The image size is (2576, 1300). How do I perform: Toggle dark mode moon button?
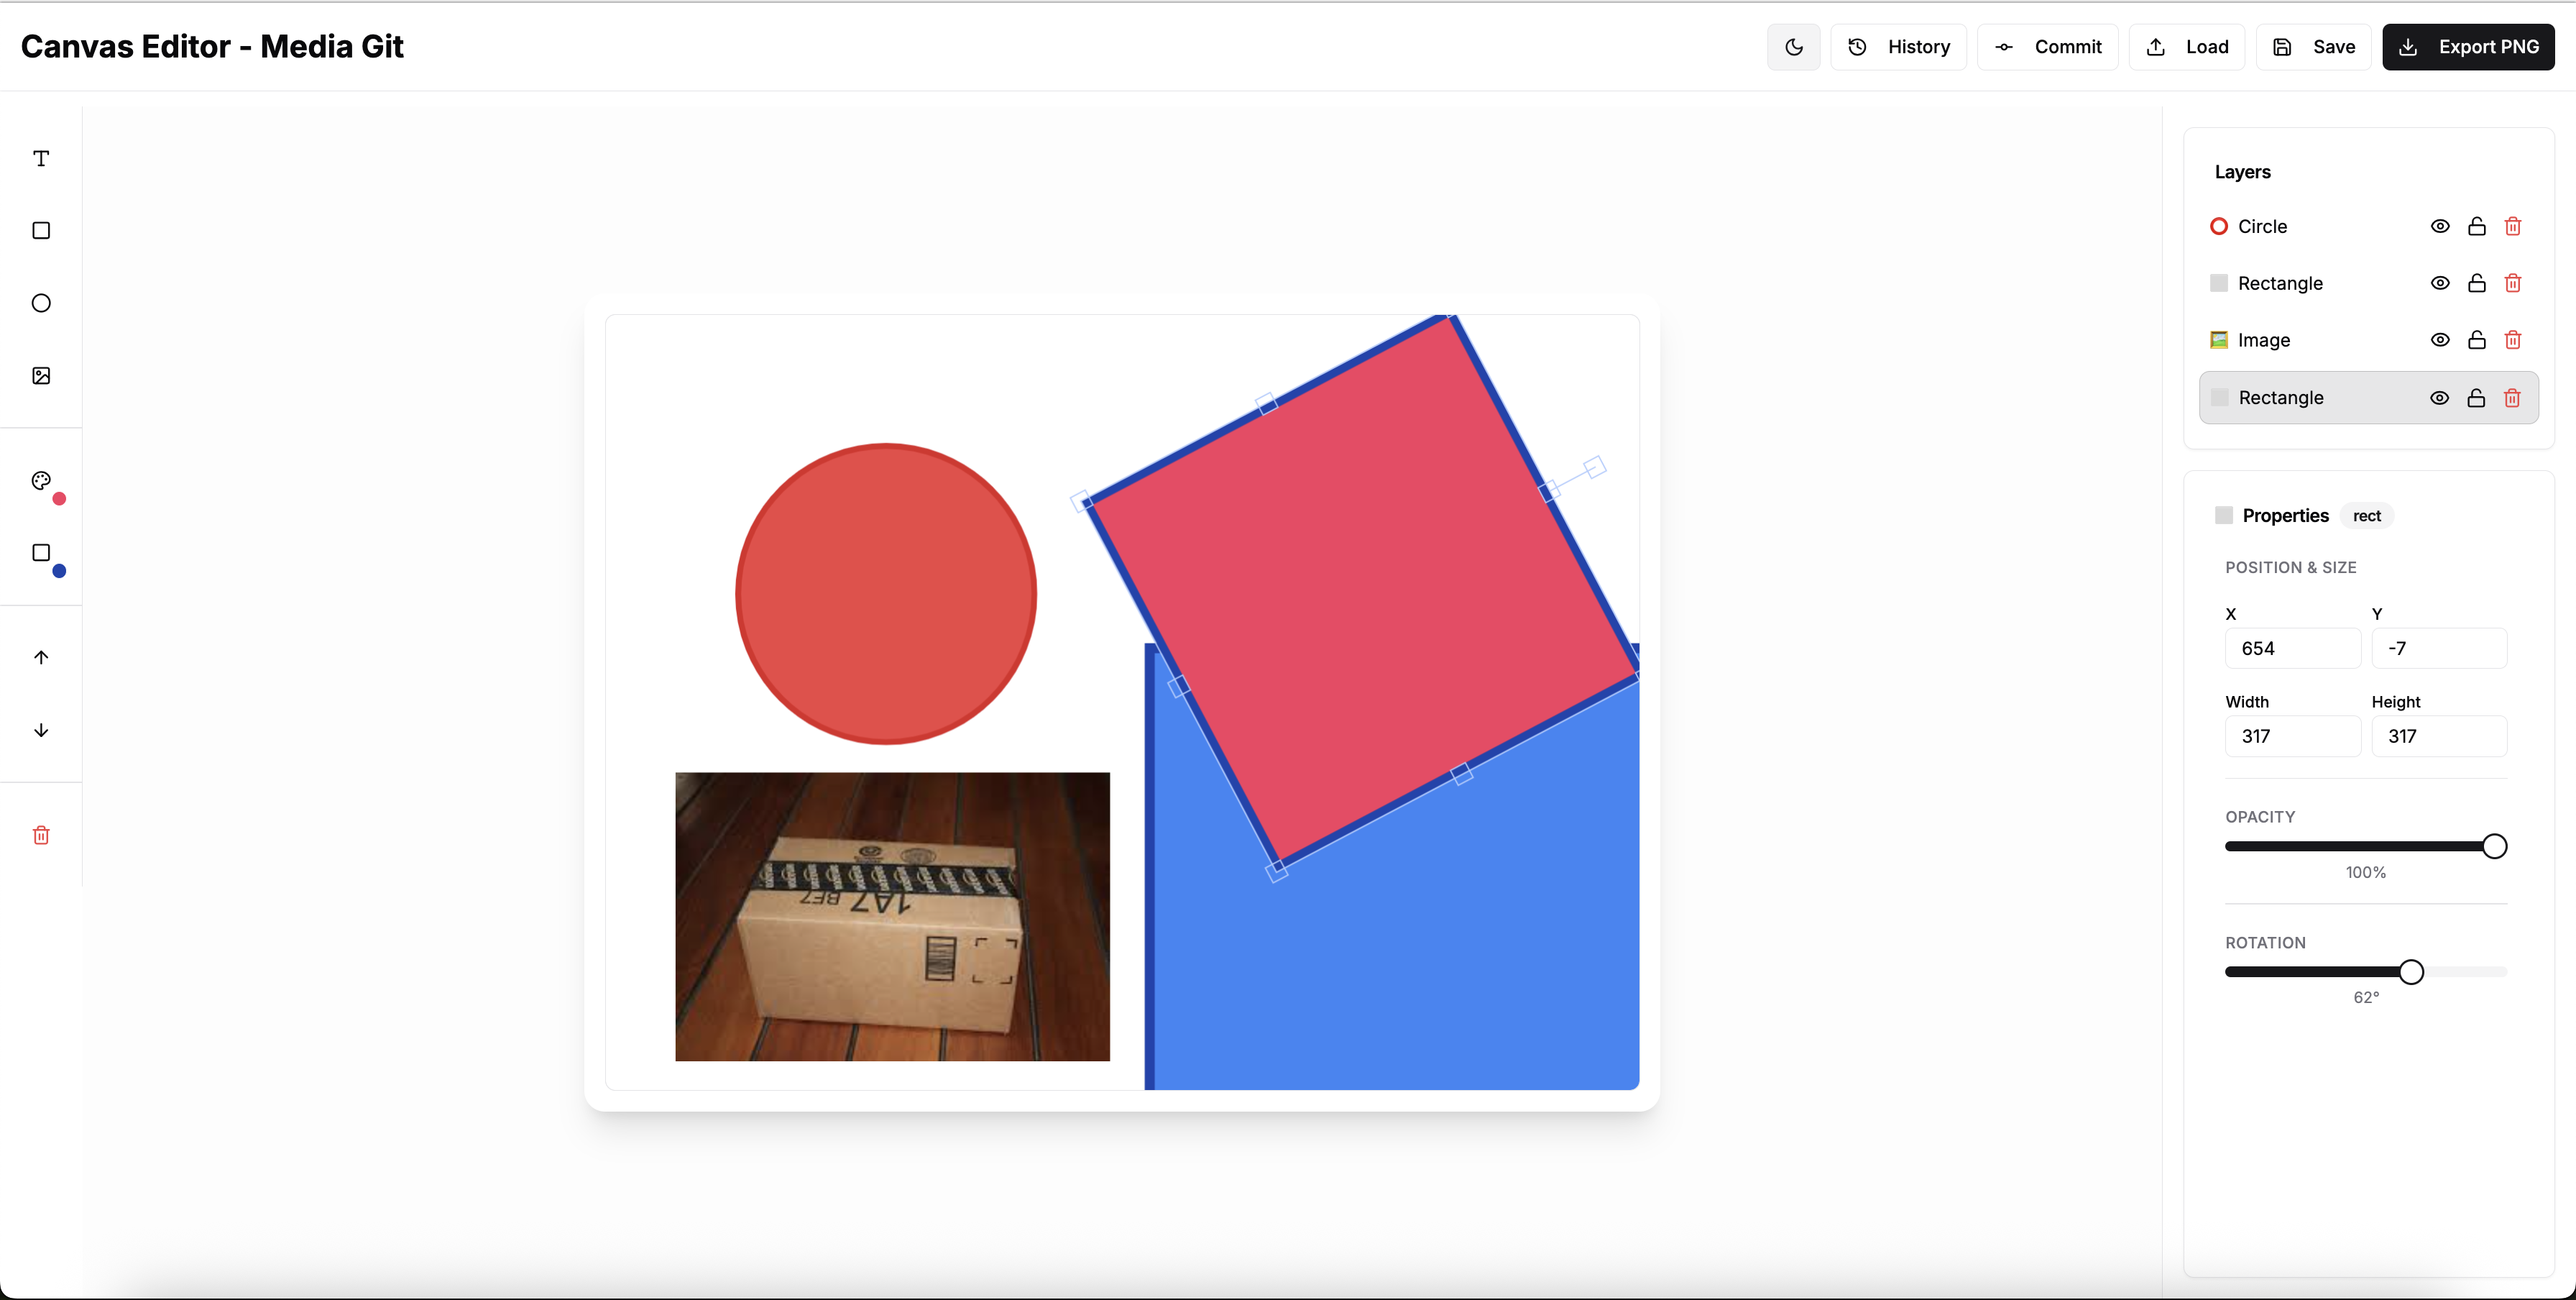1793,47
